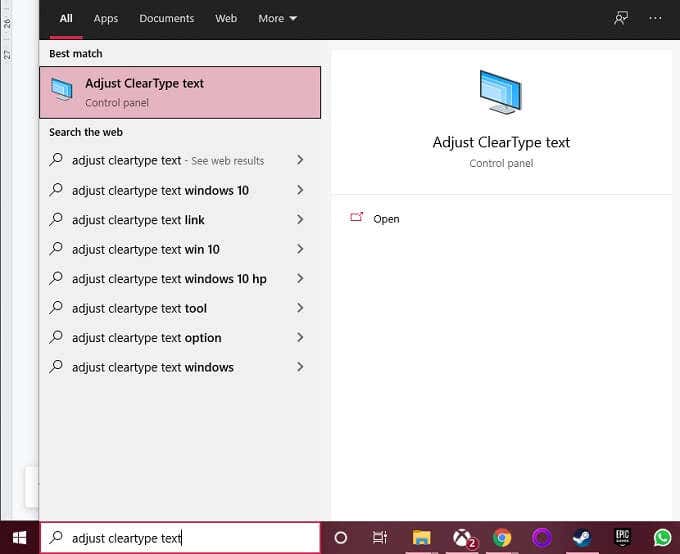The image size is (680, 554).
Task: Open Epic Games Launcher icon
Action: coord(622,538)
